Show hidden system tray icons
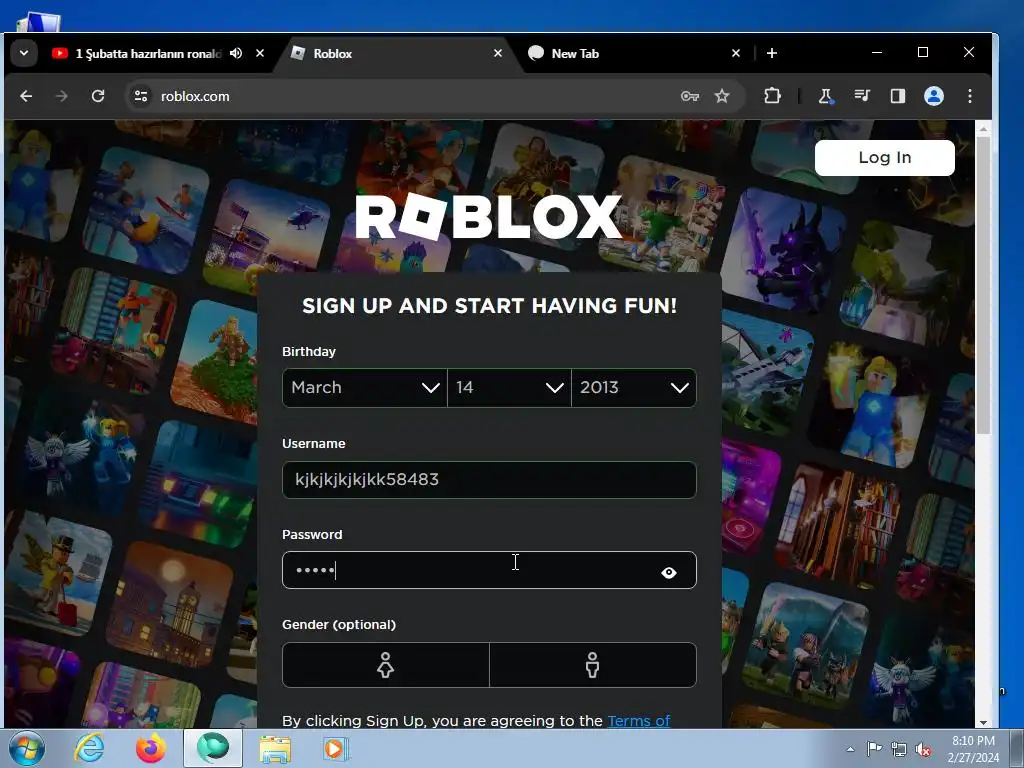 850,749
